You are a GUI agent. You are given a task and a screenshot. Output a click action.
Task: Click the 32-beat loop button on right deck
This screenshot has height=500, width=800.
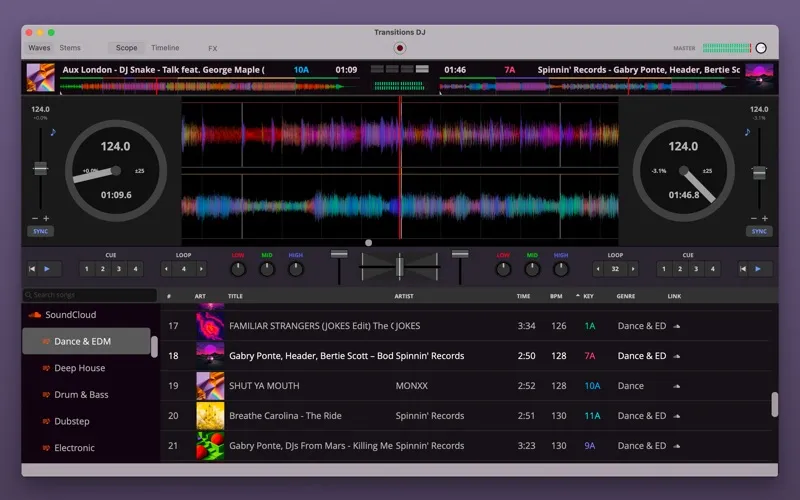click(x=615, y=269)
